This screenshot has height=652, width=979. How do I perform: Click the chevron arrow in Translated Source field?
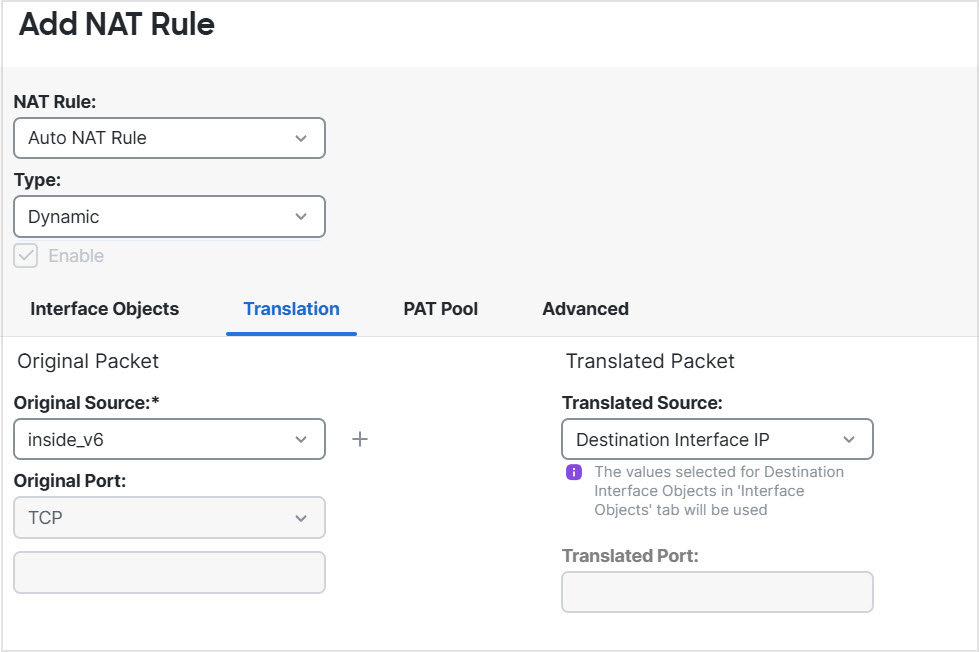(849, 439)
